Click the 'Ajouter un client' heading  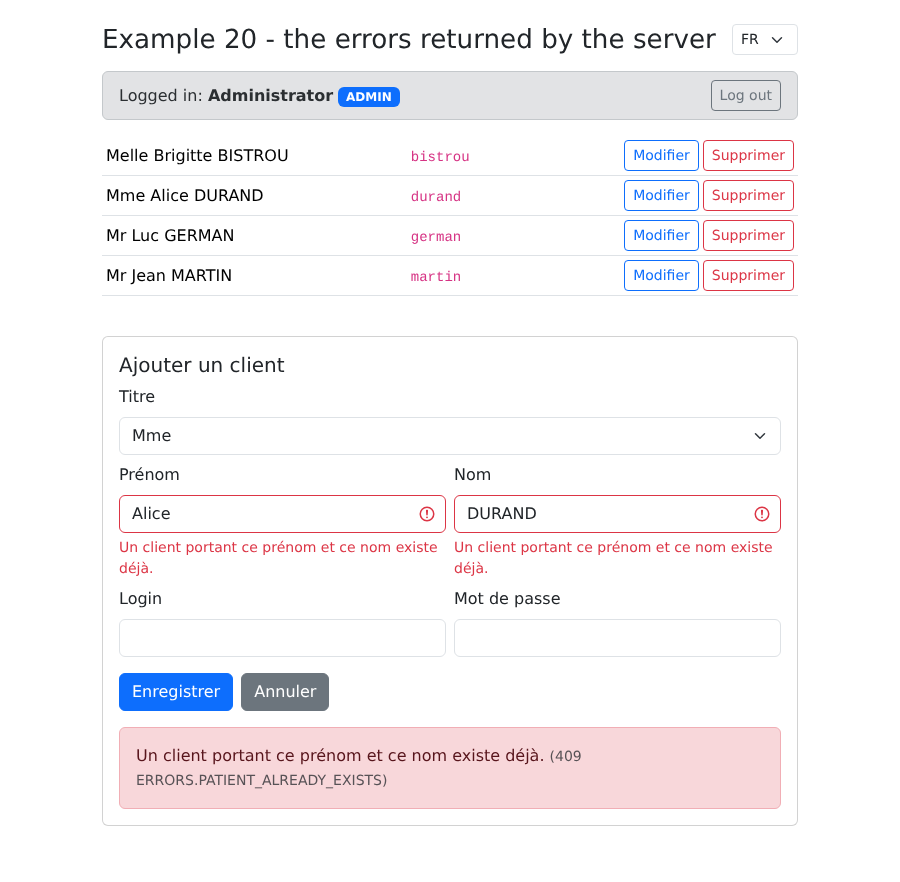pyautogui.click(x=201, y=366)
